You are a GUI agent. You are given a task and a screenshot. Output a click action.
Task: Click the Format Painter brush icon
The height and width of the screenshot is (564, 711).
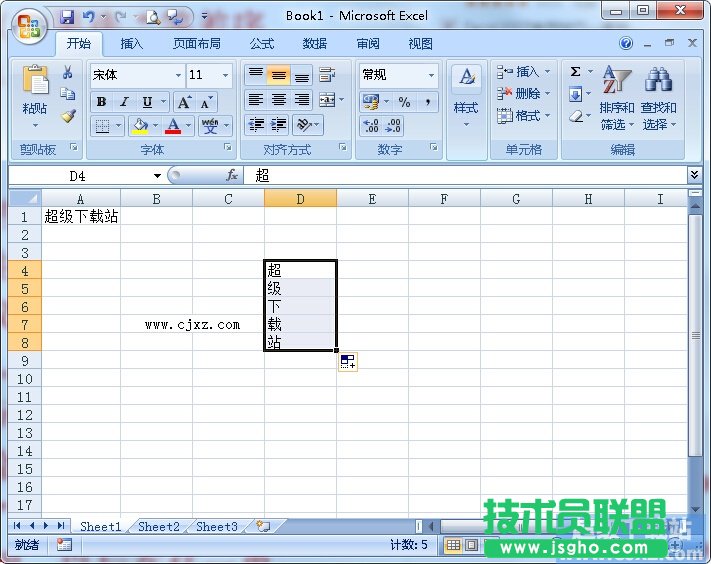[x=68, y=115]
